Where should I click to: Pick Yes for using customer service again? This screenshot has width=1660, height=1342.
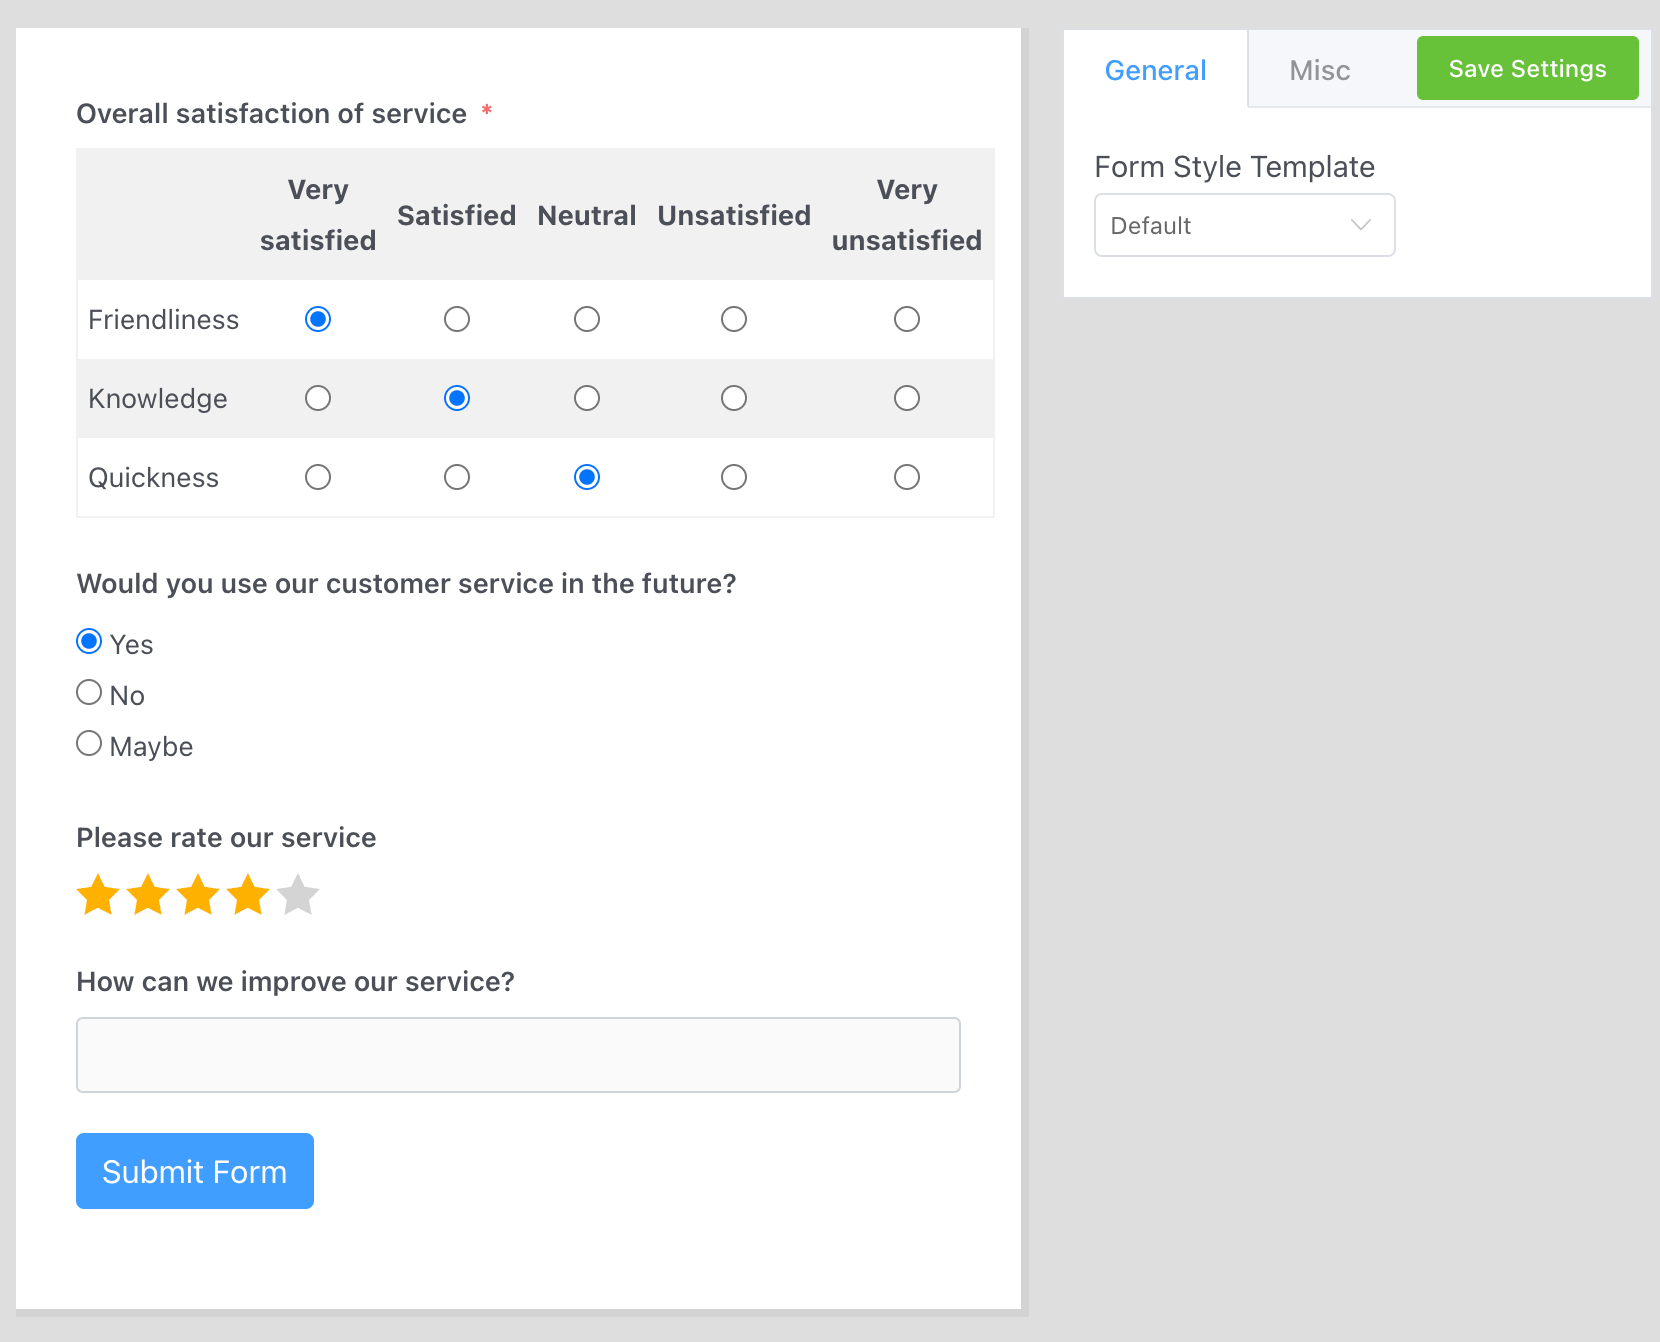click(89, 641)
